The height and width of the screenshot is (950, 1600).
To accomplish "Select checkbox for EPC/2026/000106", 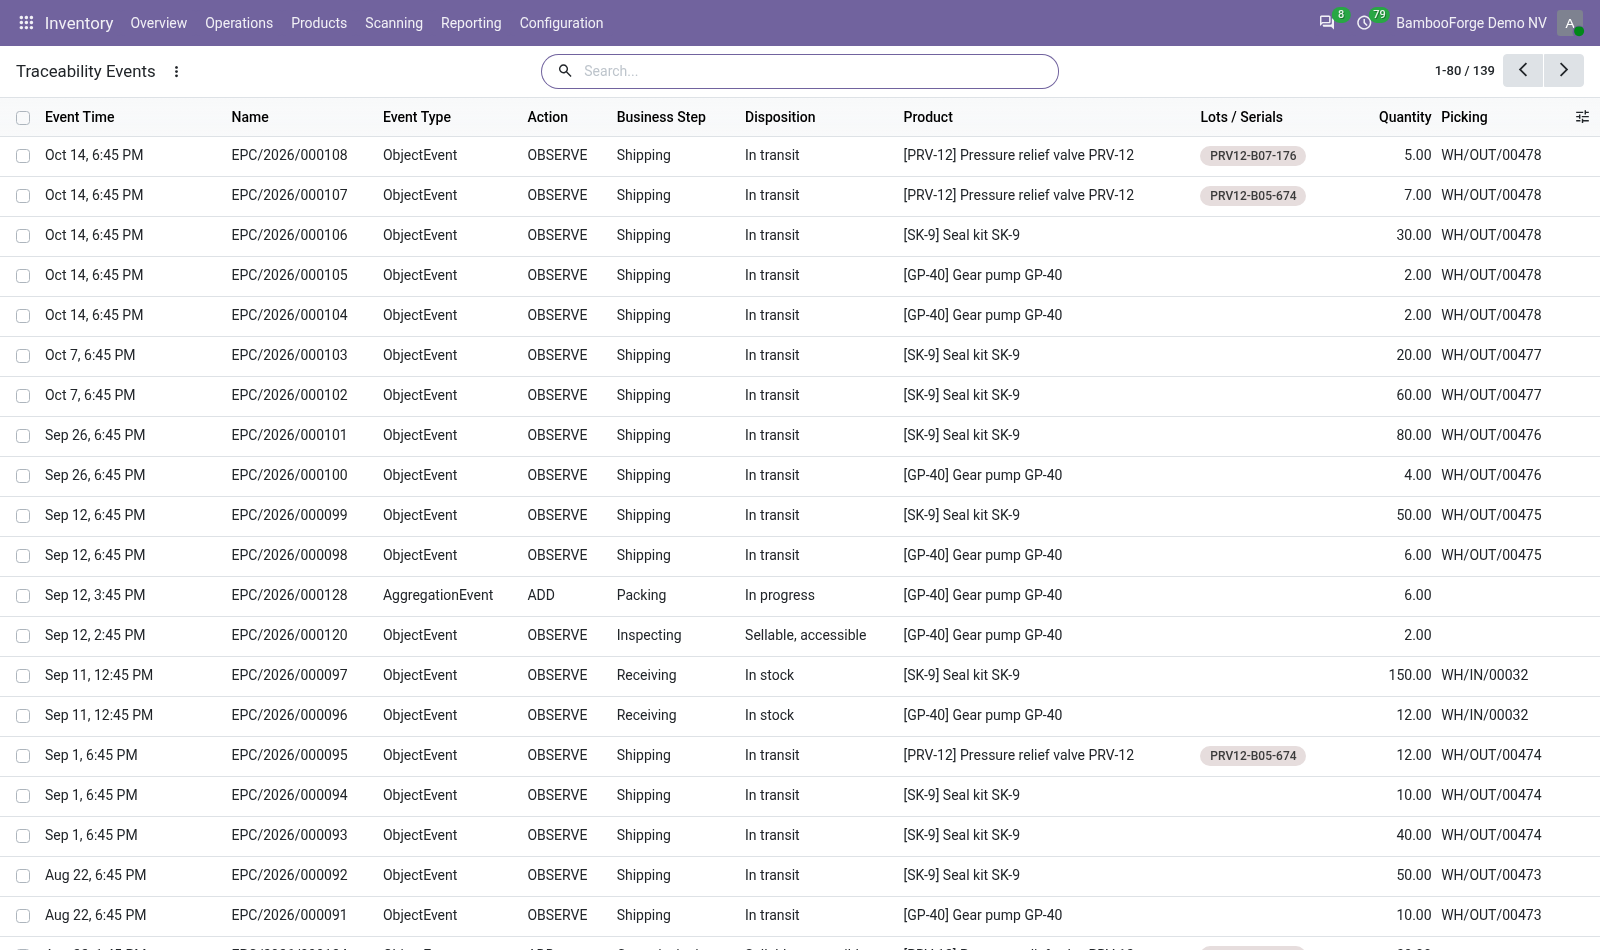I will [x=23, y=236].
